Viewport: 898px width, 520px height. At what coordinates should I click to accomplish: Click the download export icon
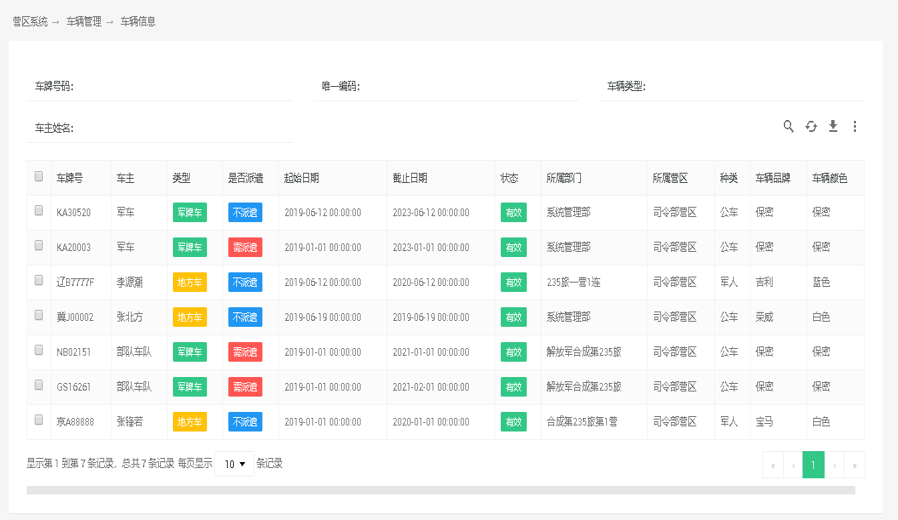pos(833,126)
